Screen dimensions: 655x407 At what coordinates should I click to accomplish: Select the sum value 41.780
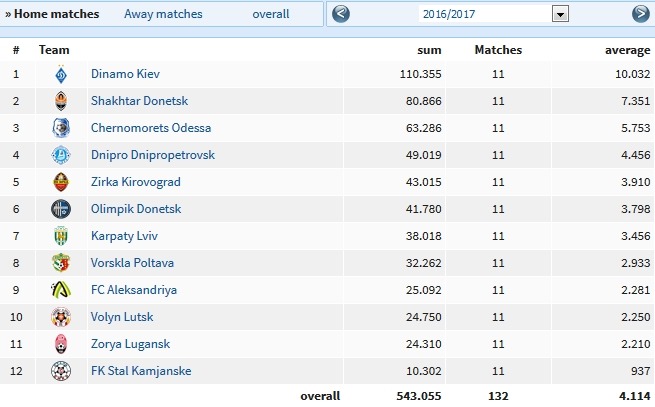click(424, 209)
